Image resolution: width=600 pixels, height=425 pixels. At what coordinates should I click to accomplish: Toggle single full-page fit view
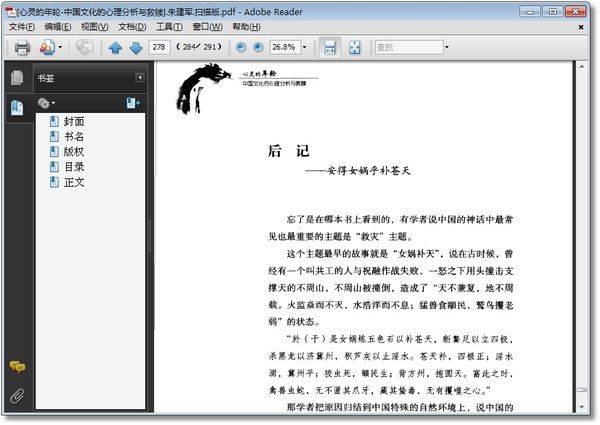(355, 47)
